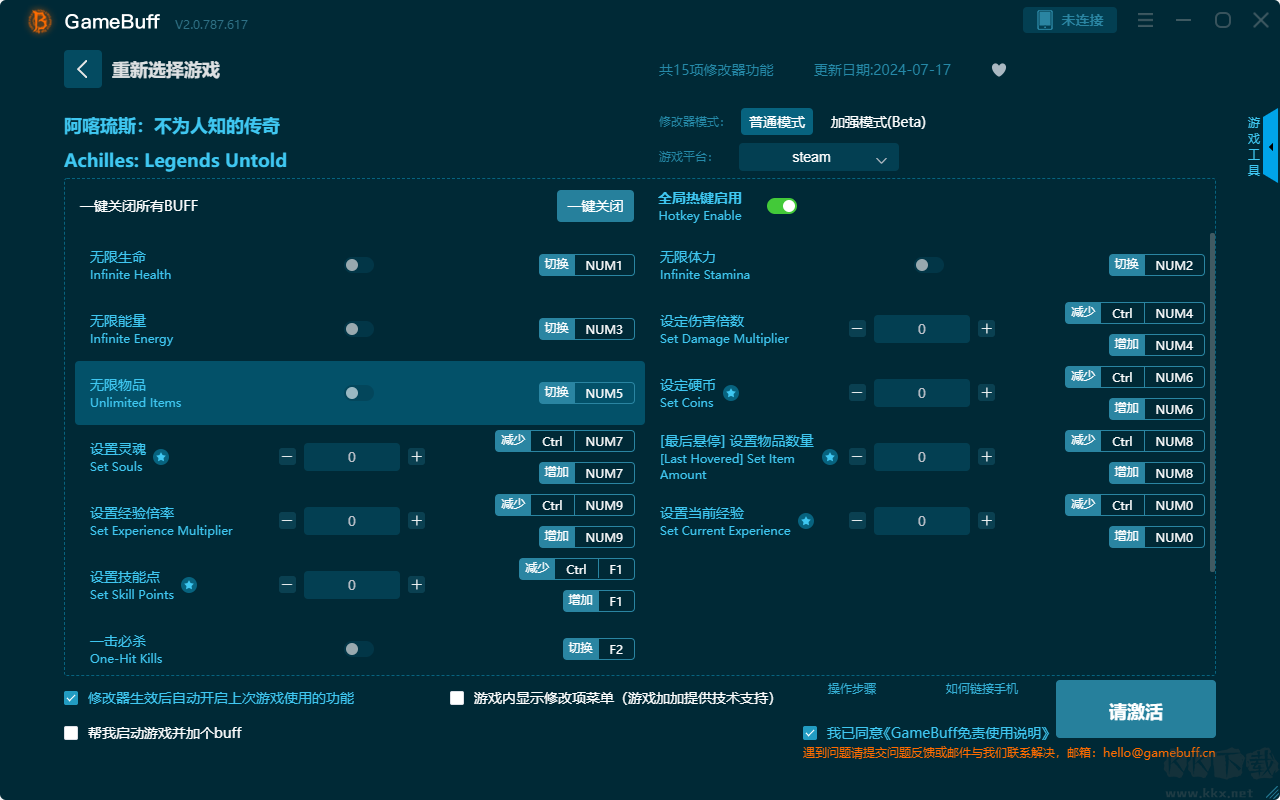Enable Infinite Stamina toggle

click(x=929, y=265)
